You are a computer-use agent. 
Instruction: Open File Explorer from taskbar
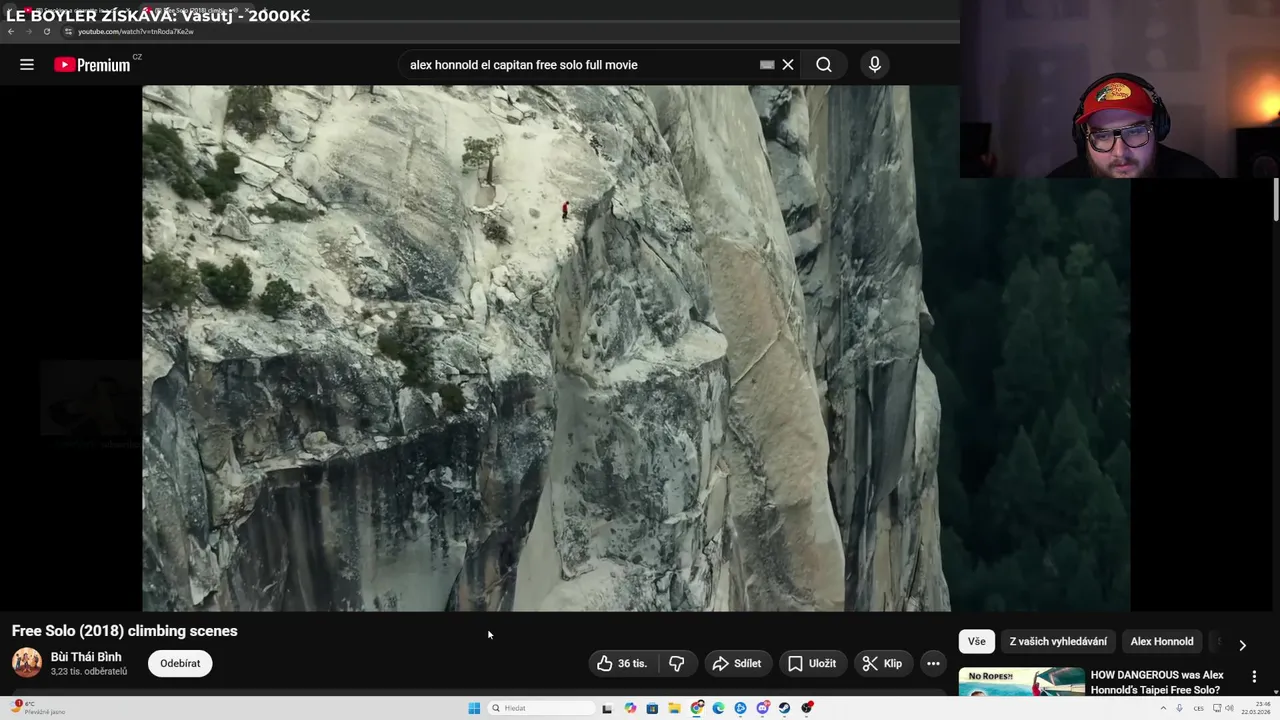(x=674, y=708)
